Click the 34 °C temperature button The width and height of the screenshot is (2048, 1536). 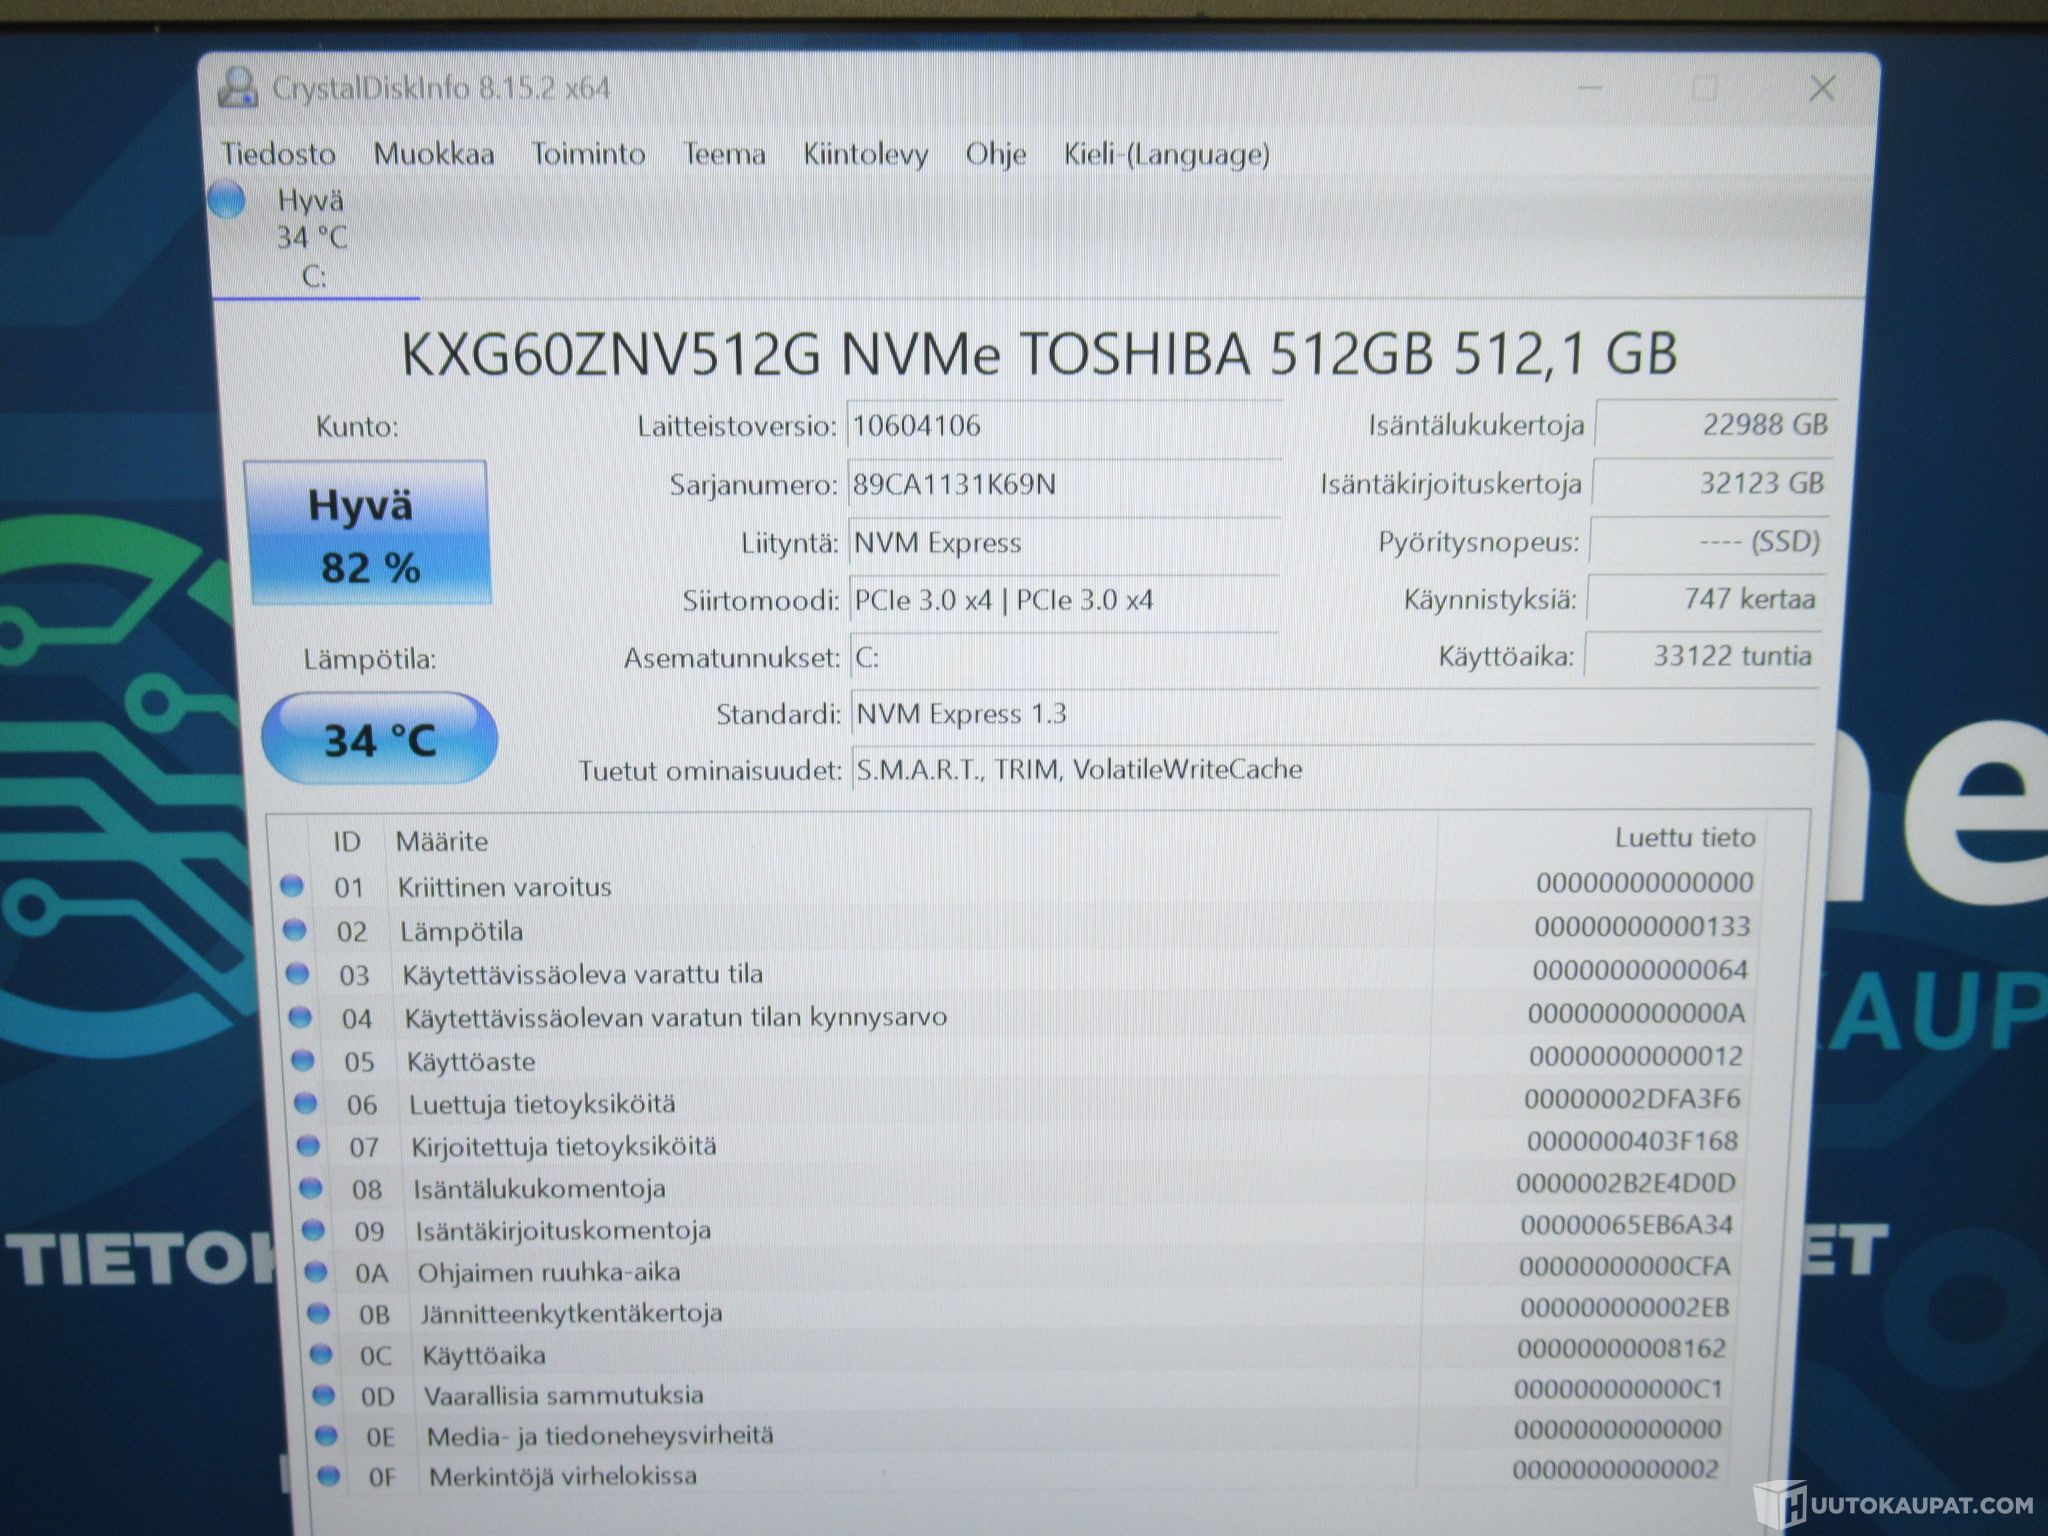380,740
